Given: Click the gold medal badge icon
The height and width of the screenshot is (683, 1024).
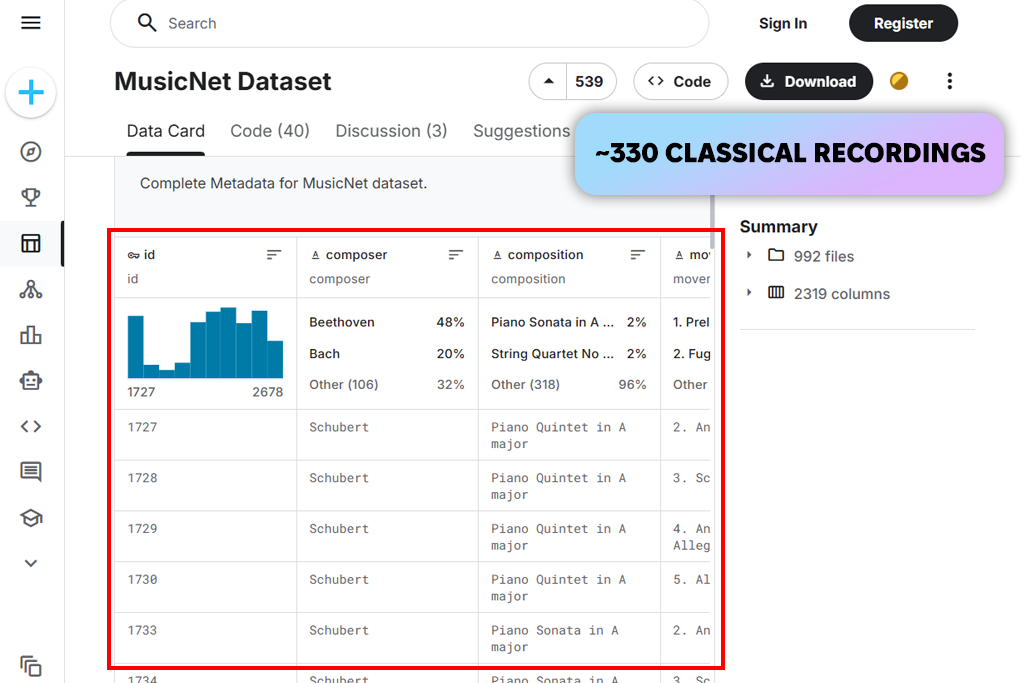Looking at the screenshot, I should point(899,81).
